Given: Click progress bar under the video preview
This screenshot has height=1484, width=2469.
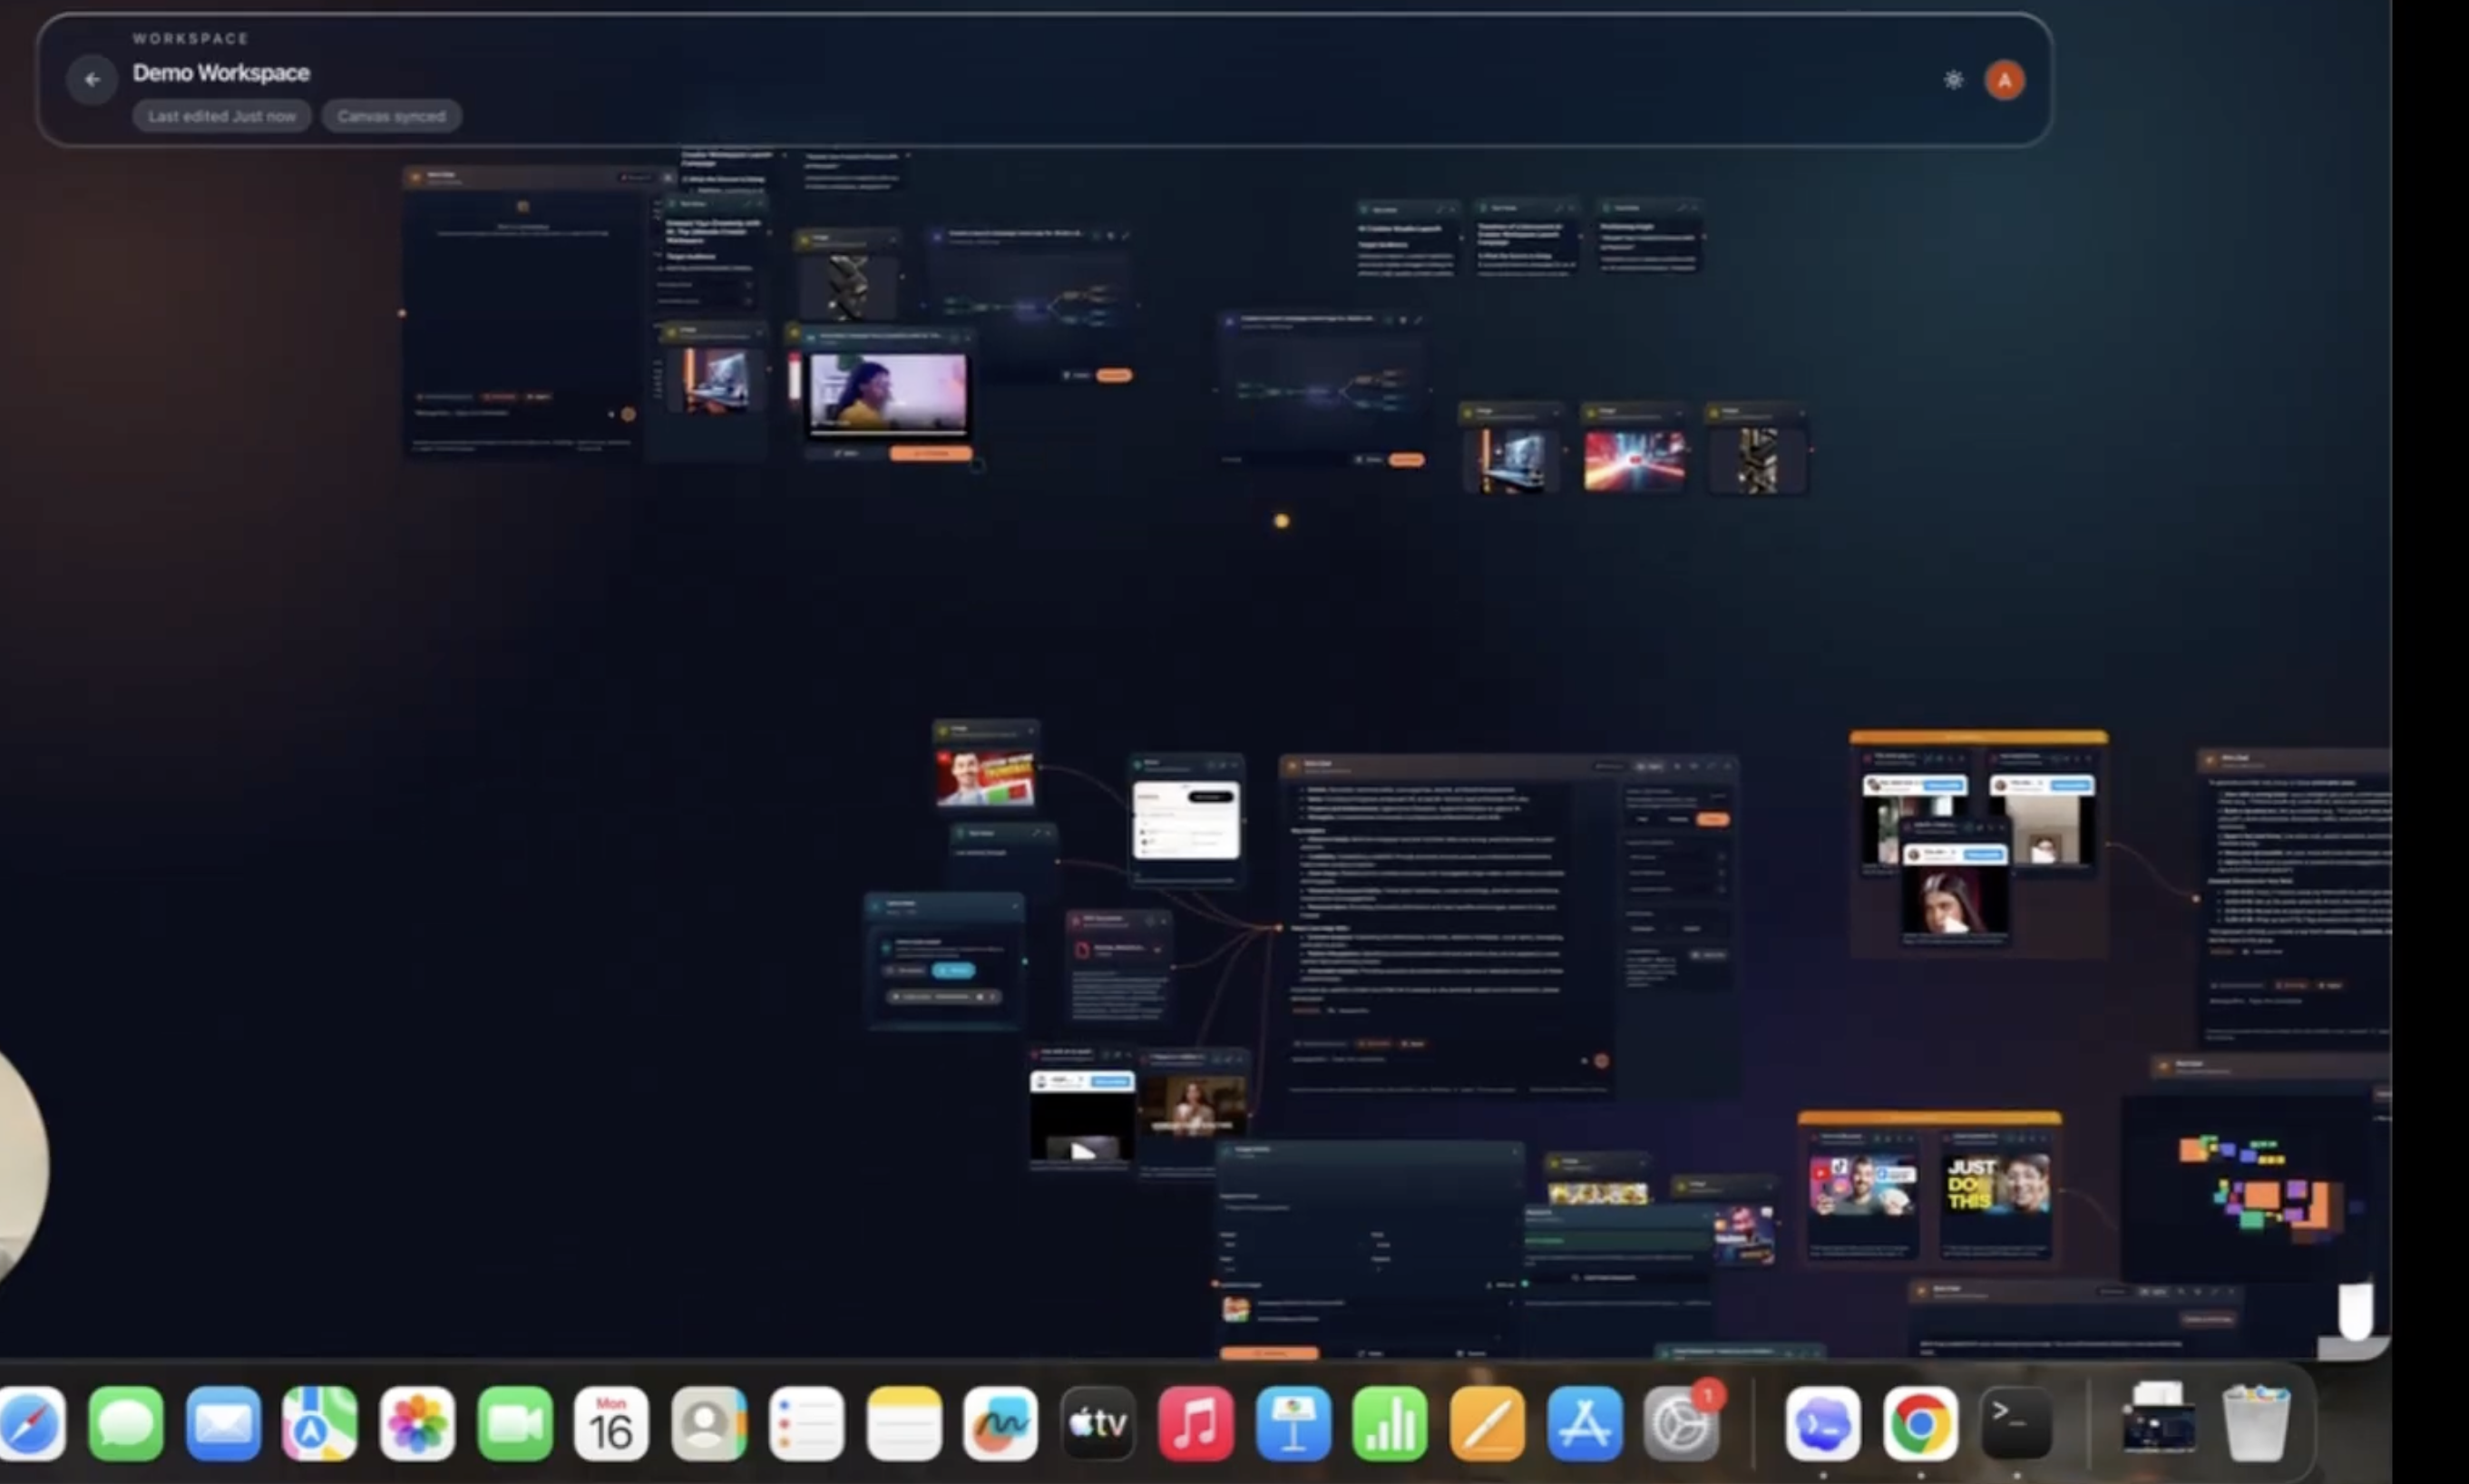Looking at the screenshot, I should (x=887, y=432).
